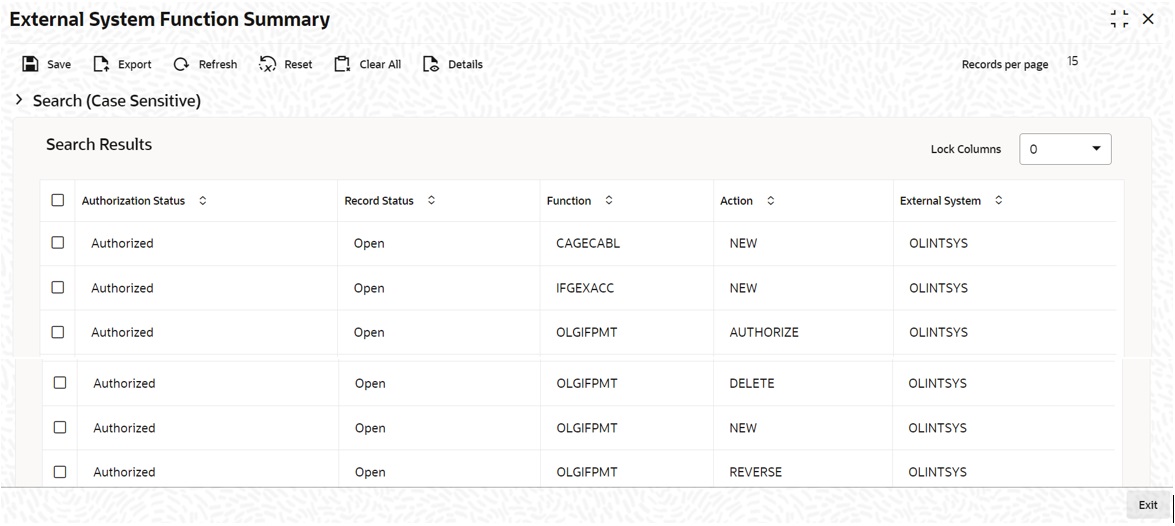Viewport: 1175px width, 526px height.
Task: Click OLINTSYS in the IFGEXACC row
Action: [938, 288]
